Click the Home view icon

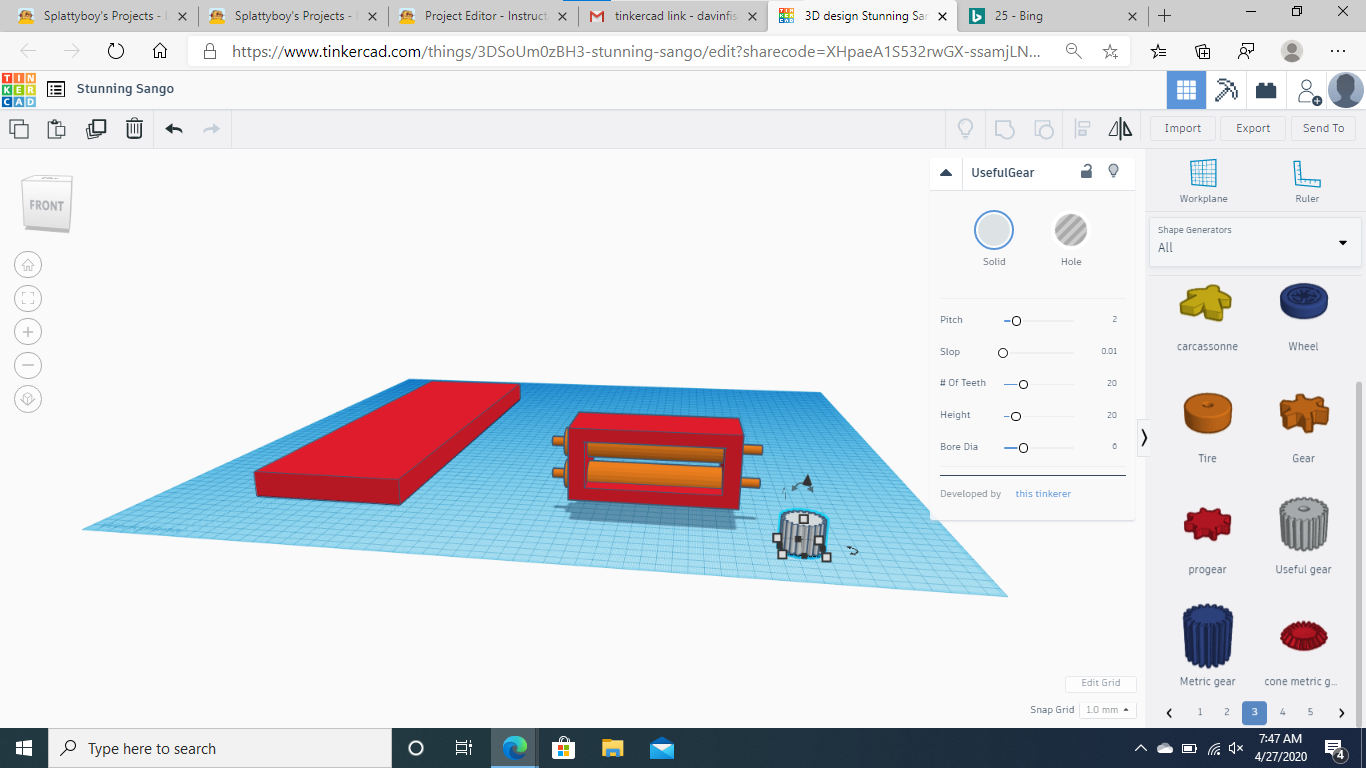(x=28, y=265)
